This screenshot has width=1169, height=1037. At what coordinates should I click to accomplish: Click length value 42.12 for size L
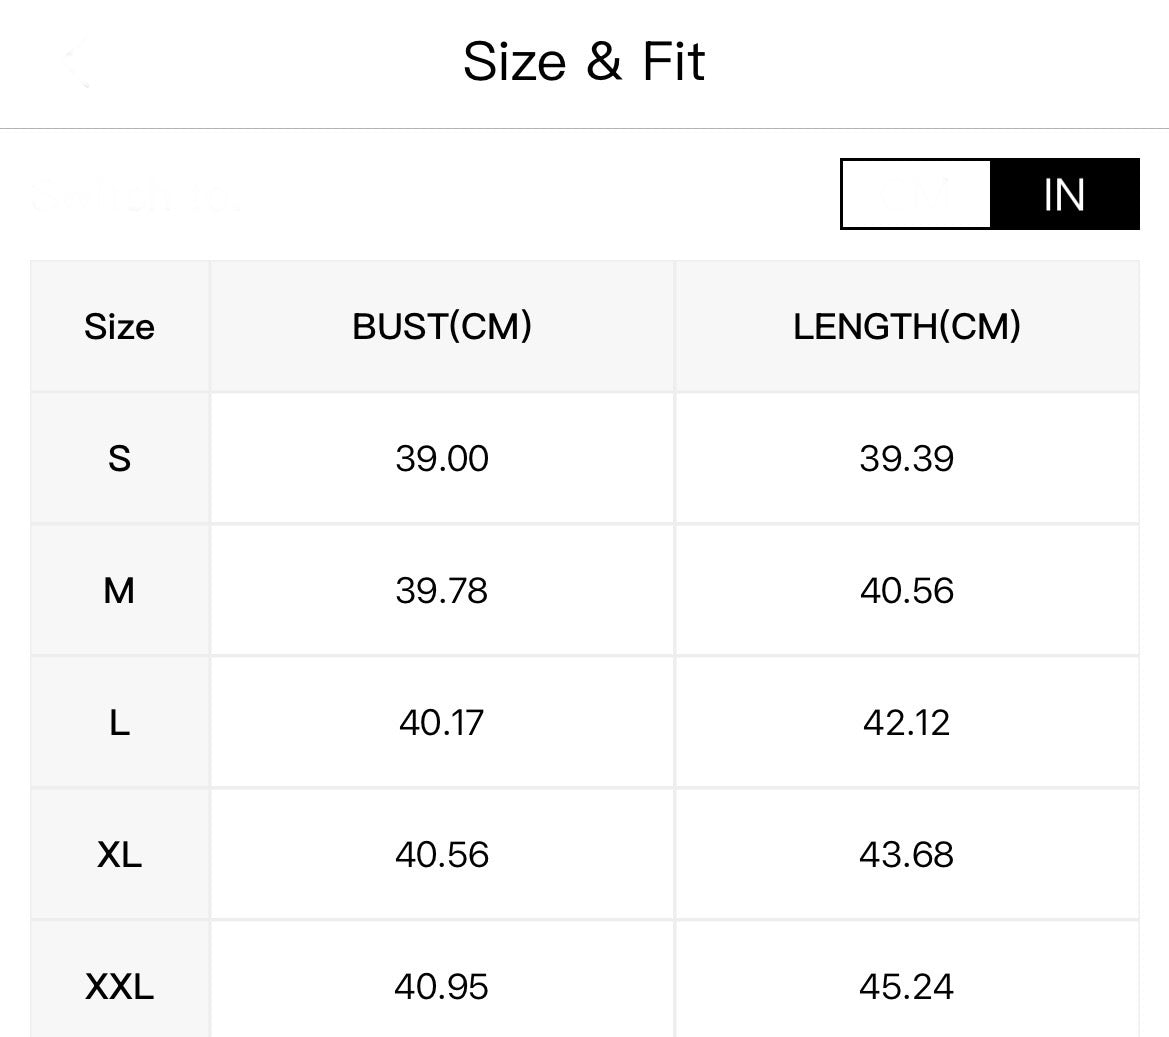(907, 723)
